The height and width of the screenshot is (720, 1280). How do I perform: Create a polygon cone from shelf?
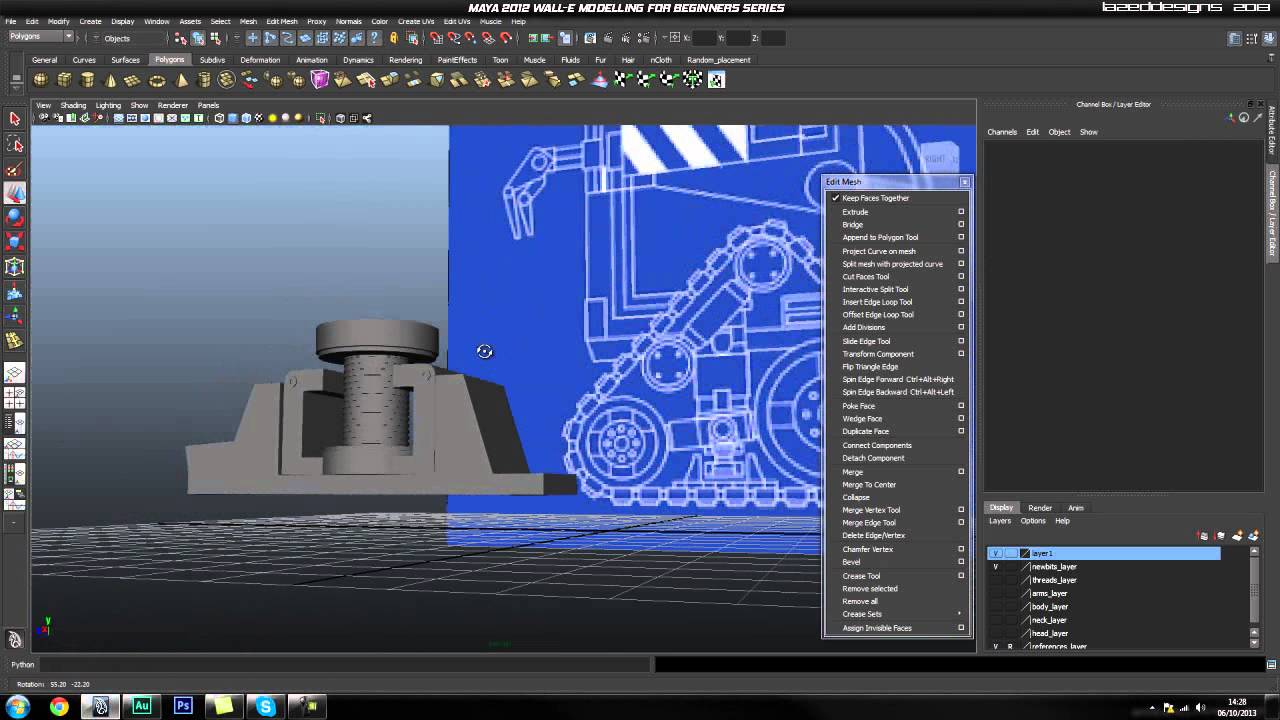(x=110, y=80)
